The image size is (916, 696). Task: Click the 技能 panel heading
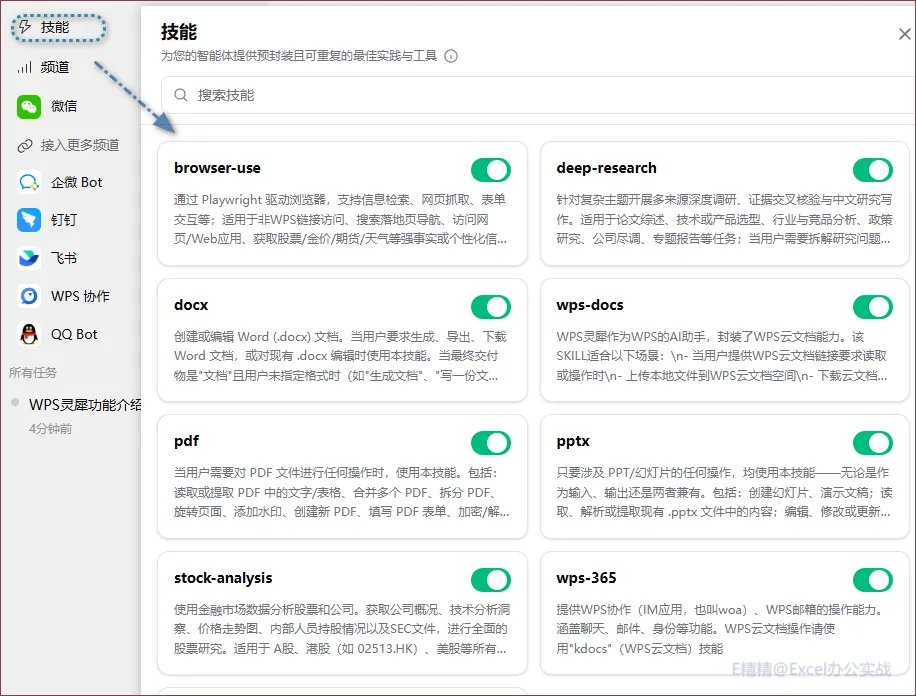[x=179, y=32]
